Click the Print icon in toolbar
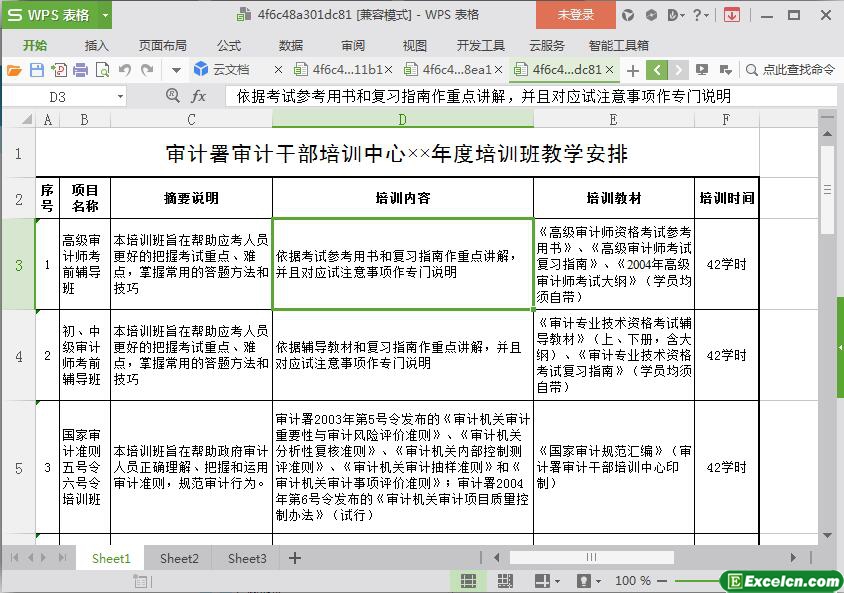Image resolution: width=844 pixels, height=593 pixels. click(x=80, y=70)
